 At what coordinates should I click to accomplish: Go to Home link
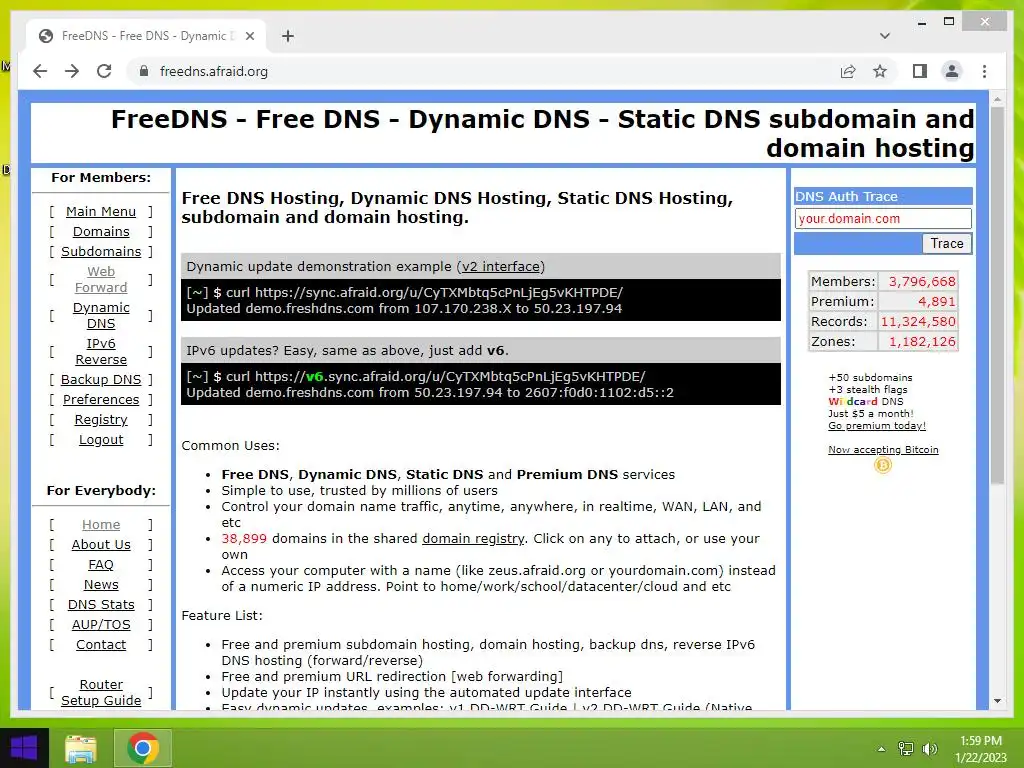click(x=101, y=524)
